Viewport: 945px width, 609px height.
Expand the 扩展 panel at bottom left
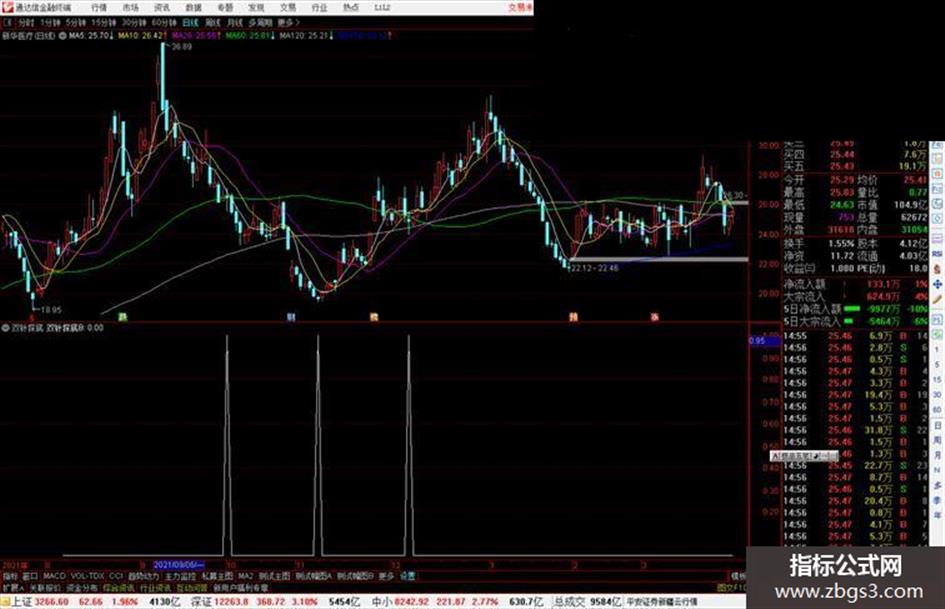pyautogui.click(x=12, y=588)
